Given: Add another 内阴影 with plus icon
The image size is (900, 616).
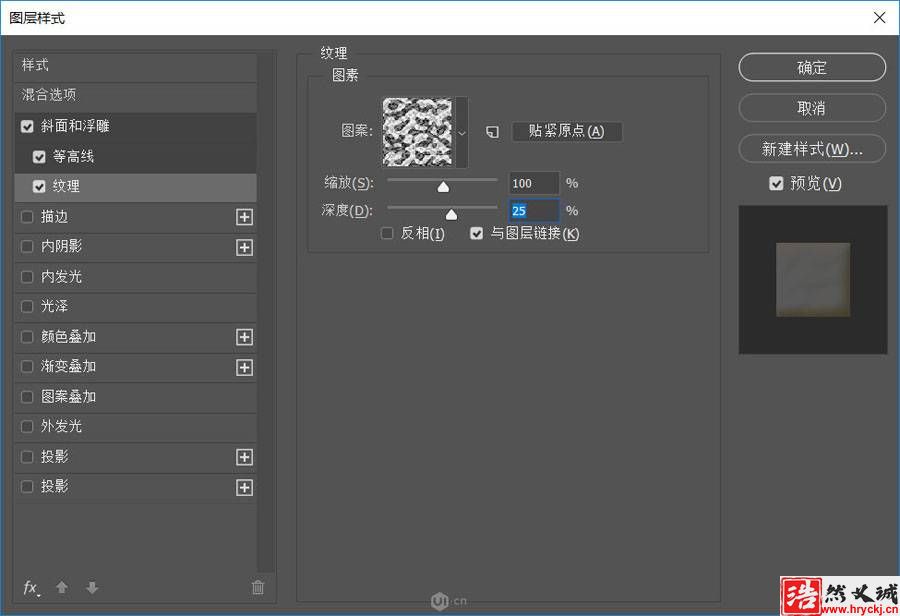Looking at the screenshot, I should tap(245, 247).
